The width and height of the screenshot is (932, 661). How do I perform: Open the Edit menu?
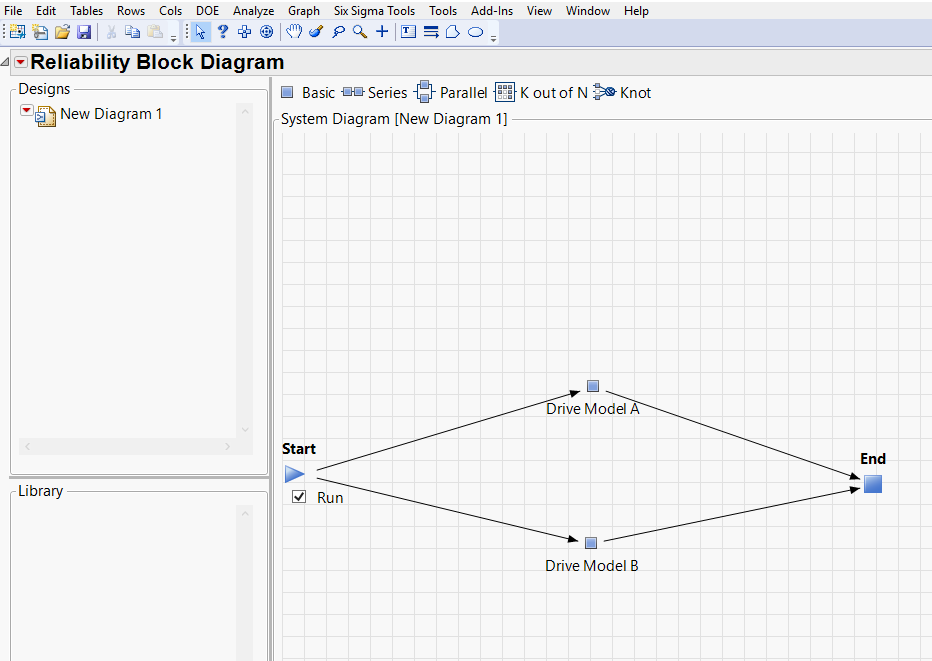46,11
